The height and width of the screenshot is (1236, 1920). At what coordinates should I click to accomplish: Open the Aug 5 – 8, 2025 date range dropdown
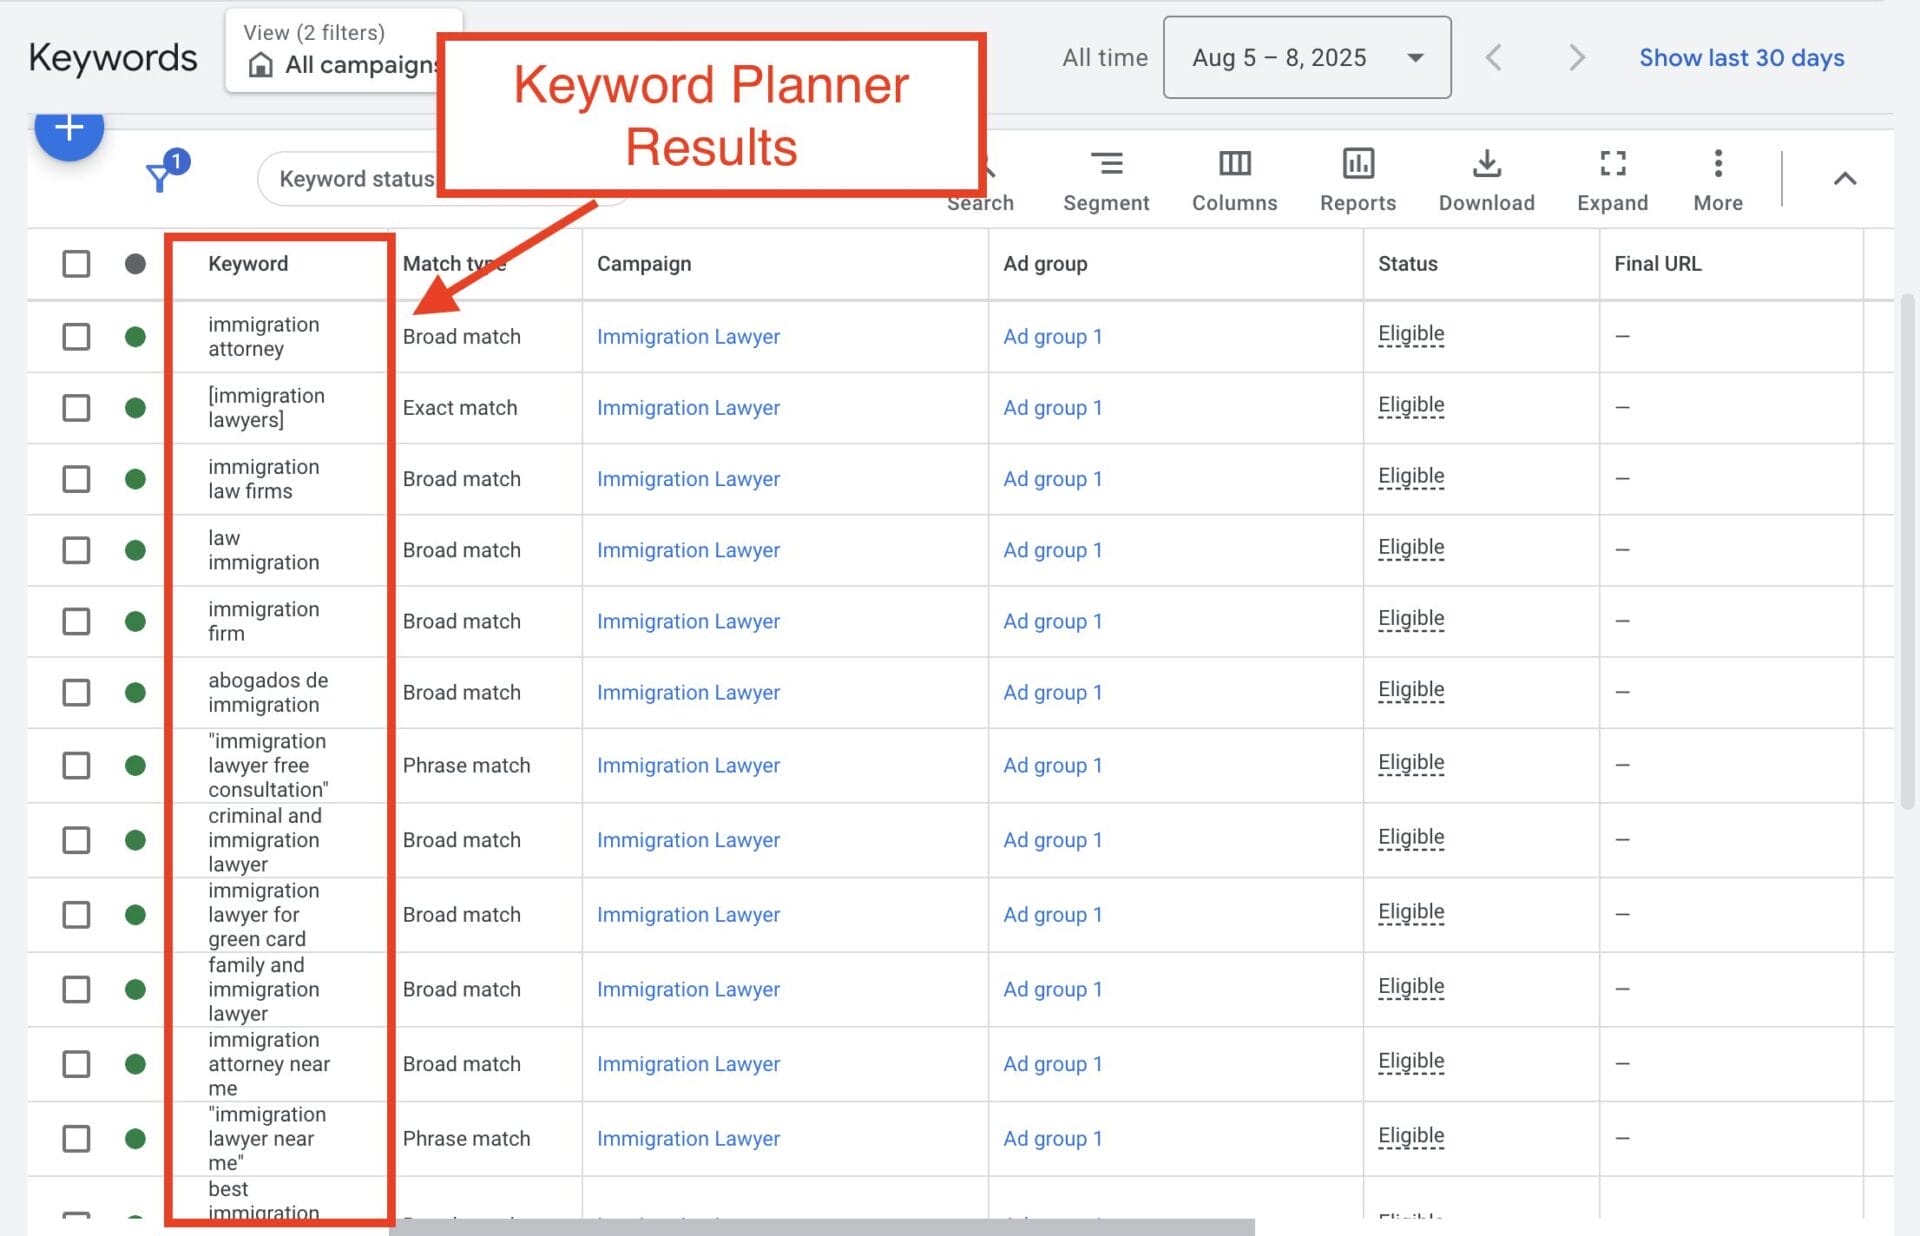coord(1306,57)
